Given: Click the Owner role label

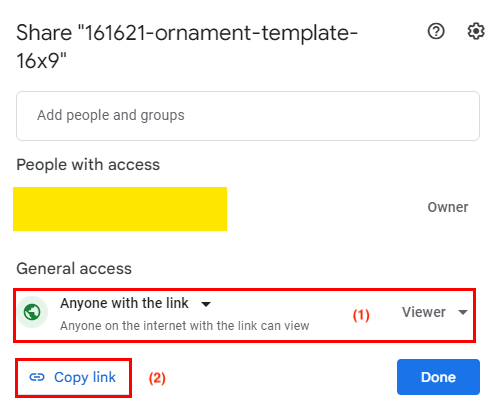Looking at the screenshot, I should tap(448, 207).
